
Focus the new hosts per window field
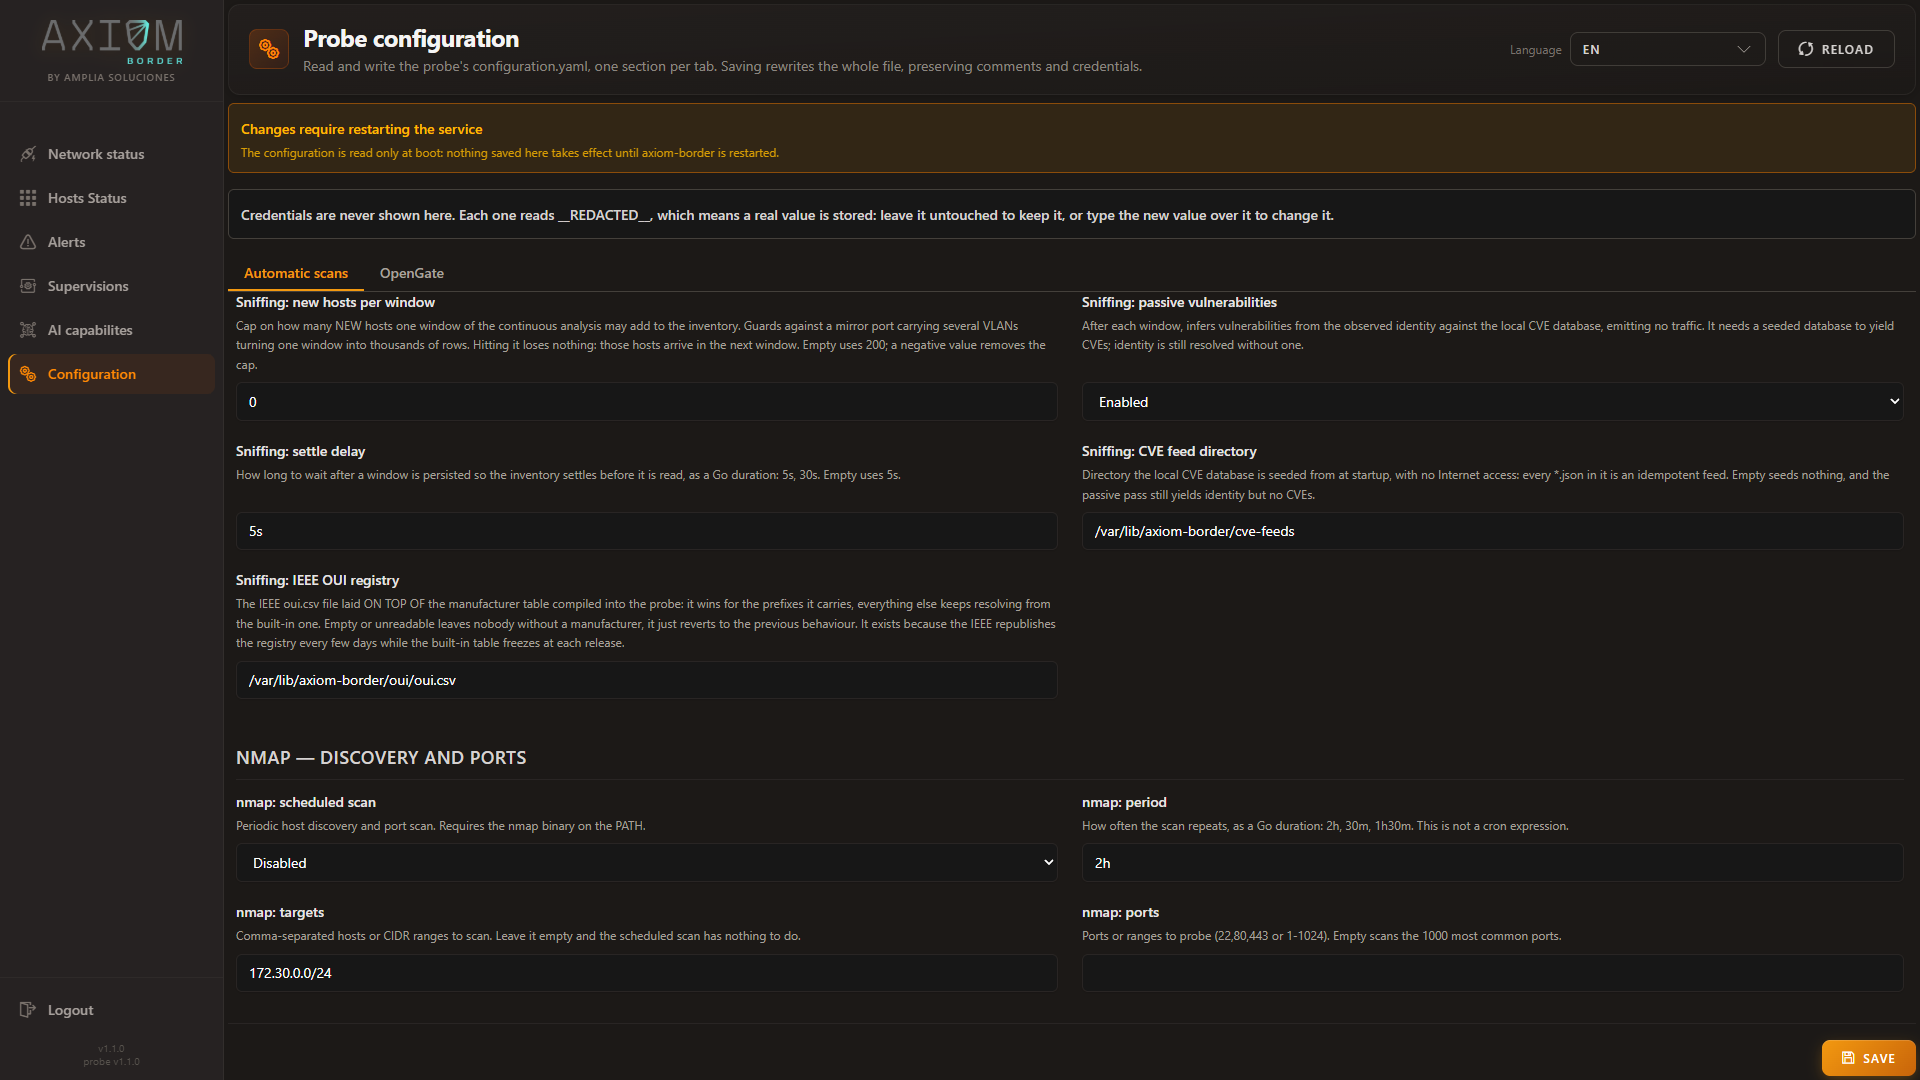coord(646,402)
